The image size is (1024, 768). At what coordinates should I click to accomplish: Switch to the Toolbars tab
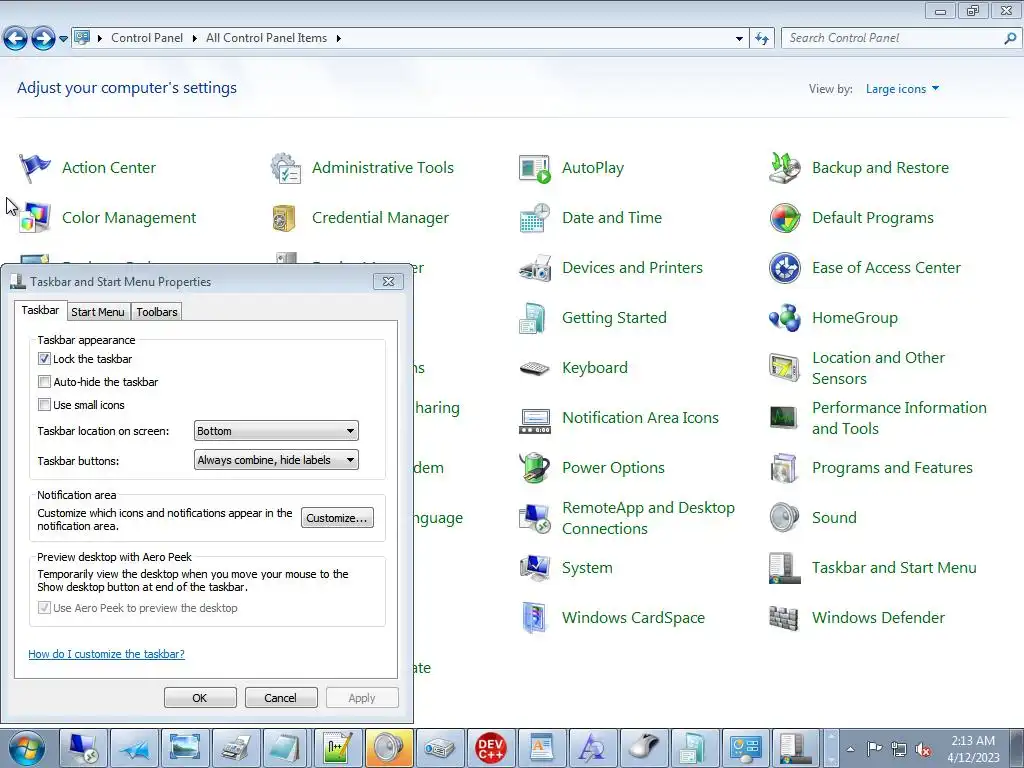[157, 312]
